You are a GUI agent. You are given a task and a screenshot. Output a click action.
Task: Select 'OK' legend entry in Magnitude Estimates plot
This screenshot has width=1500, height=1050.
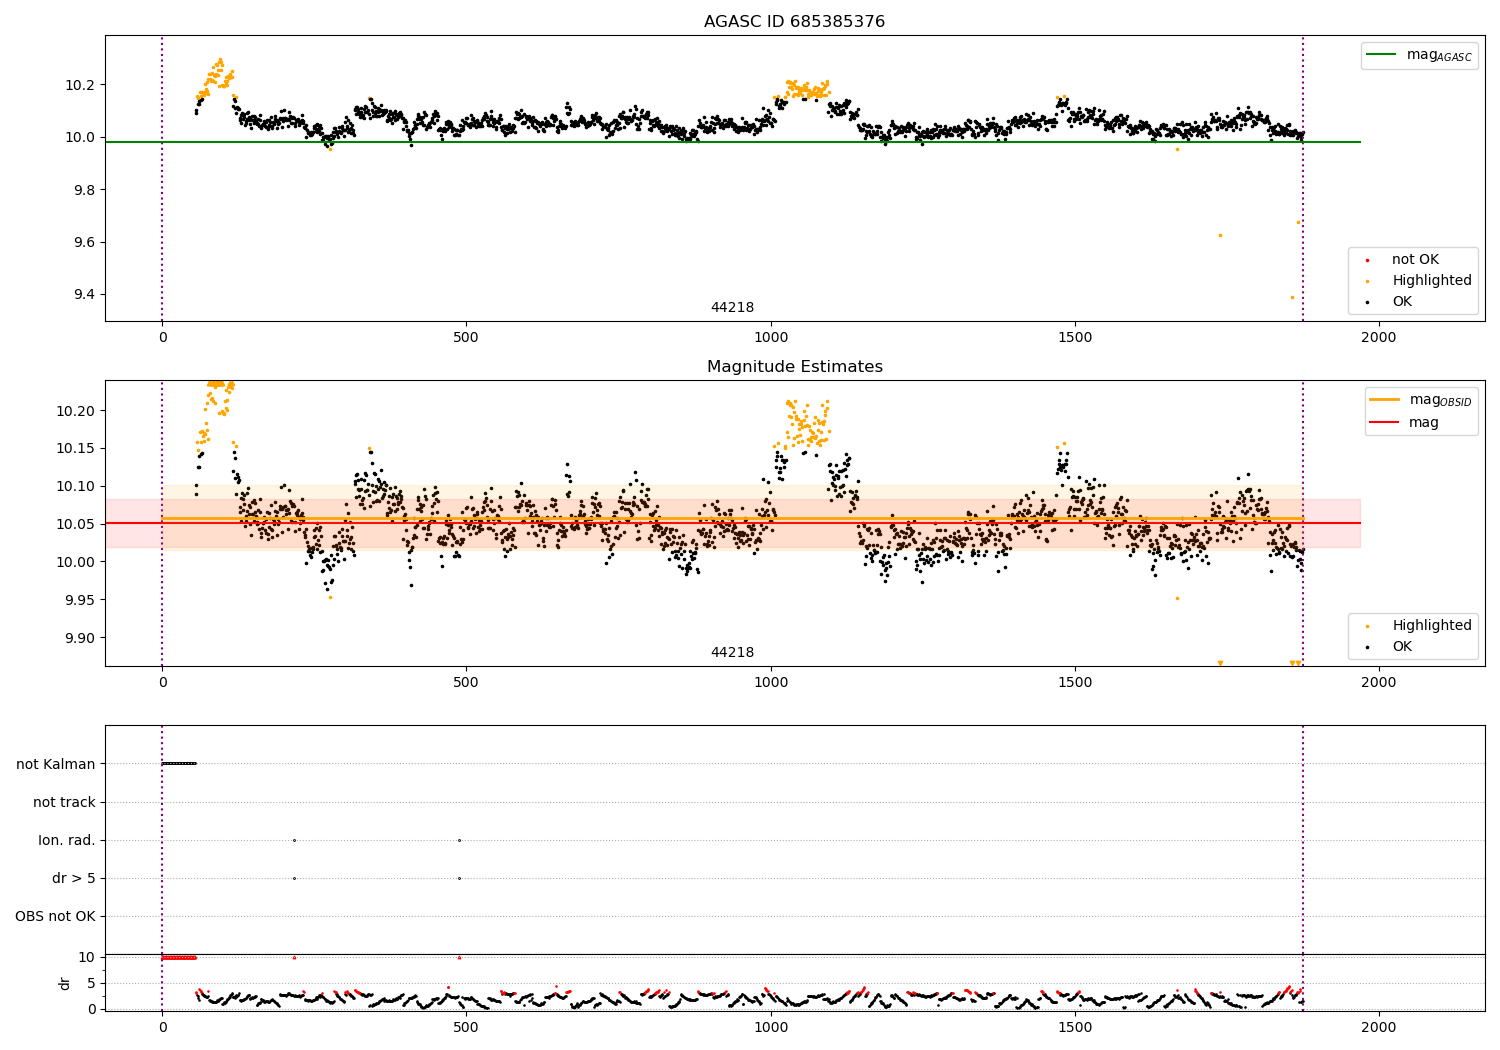[1402, 647]
